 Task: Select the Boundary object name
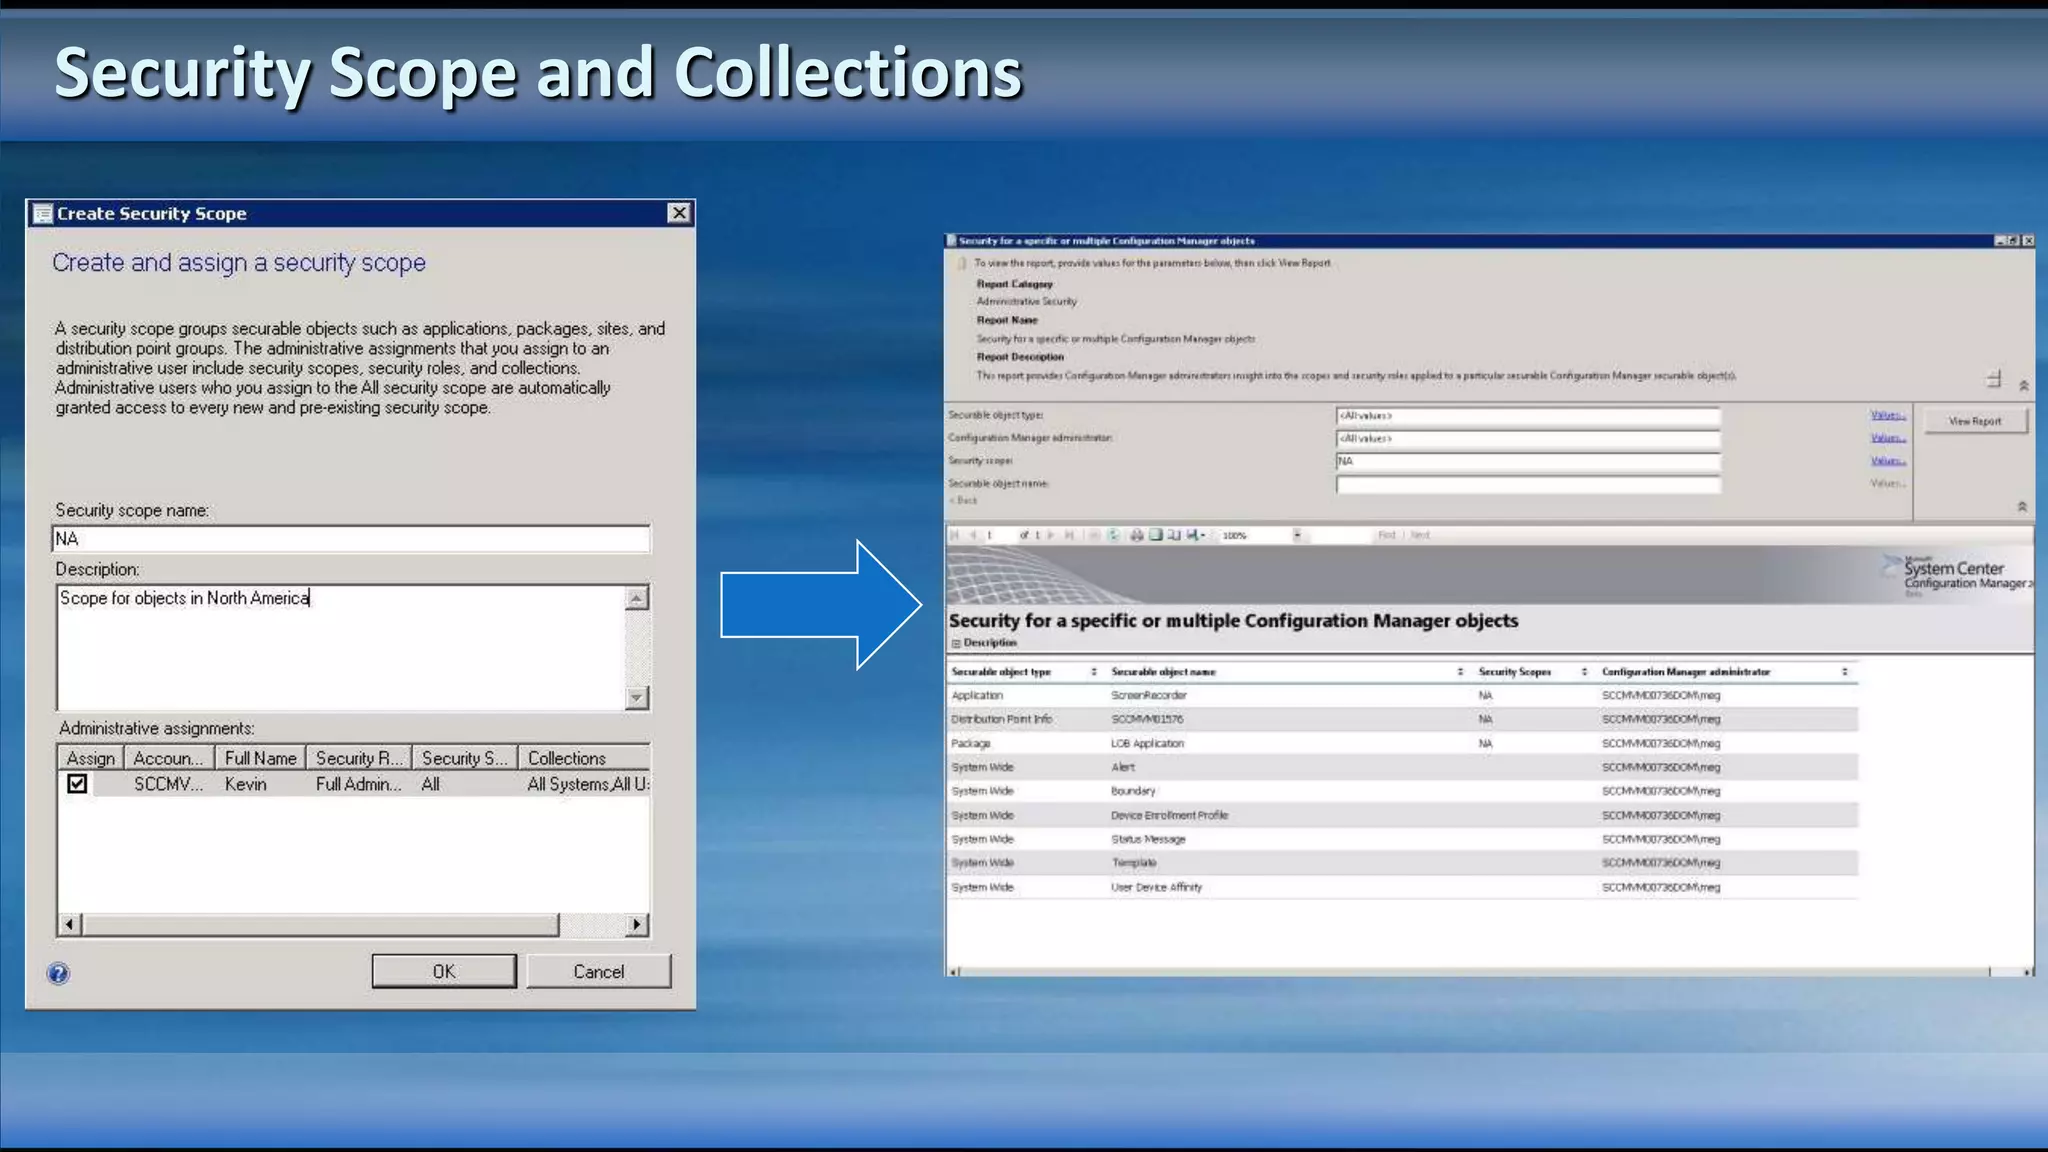click(1133, 791)
